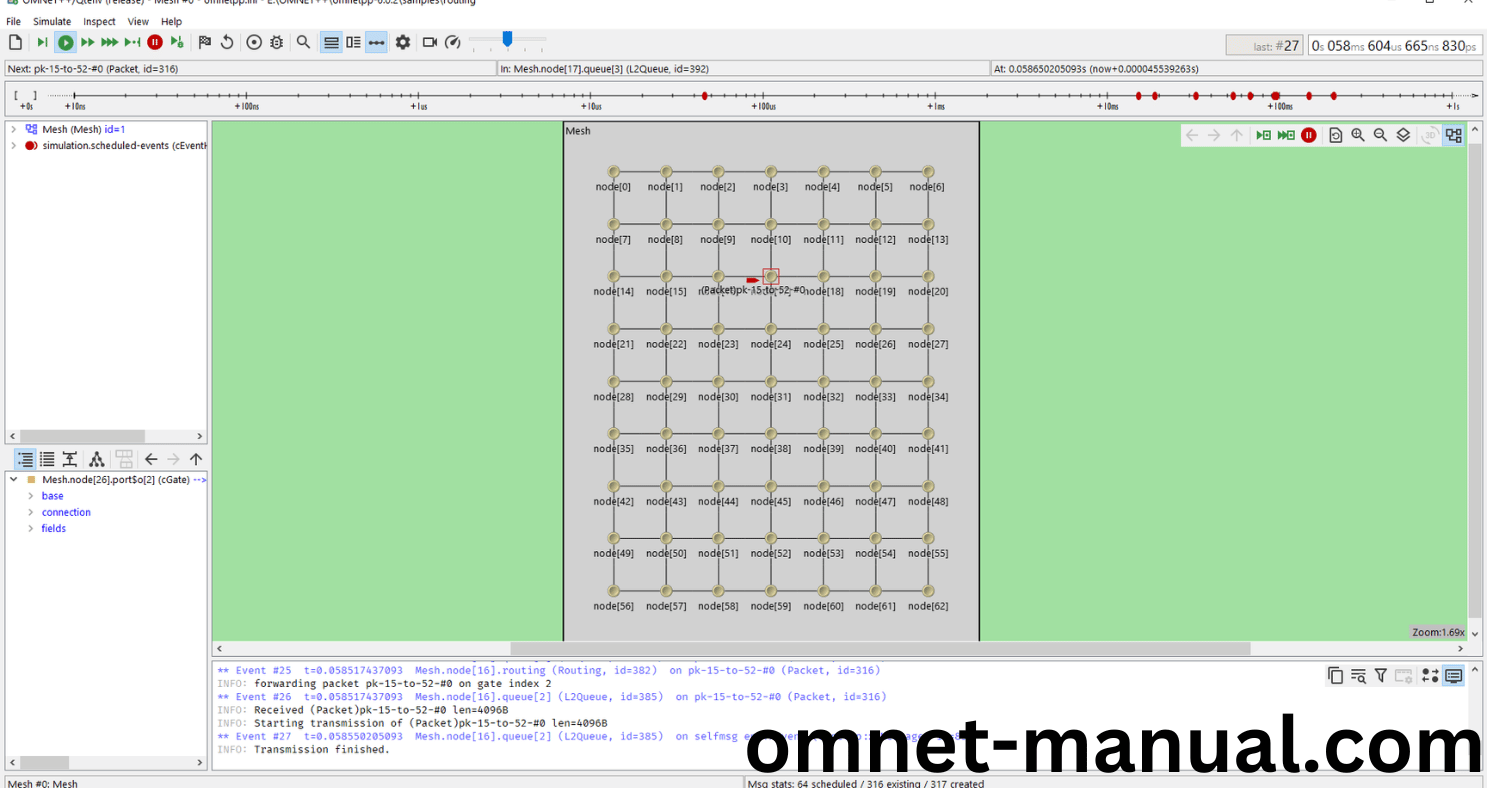1487x788 pixels.
Task: Collapse the Mesh.node[26].port$o[2] inspector root
Action: pos(13,479)
